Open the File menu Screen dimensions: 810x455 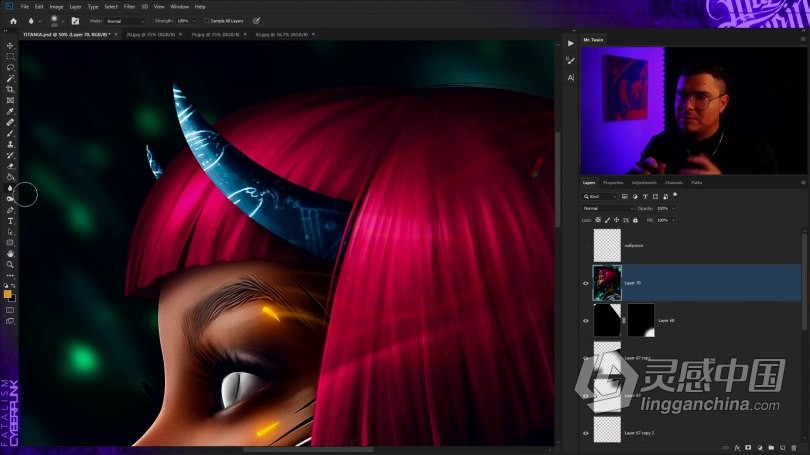25,7
